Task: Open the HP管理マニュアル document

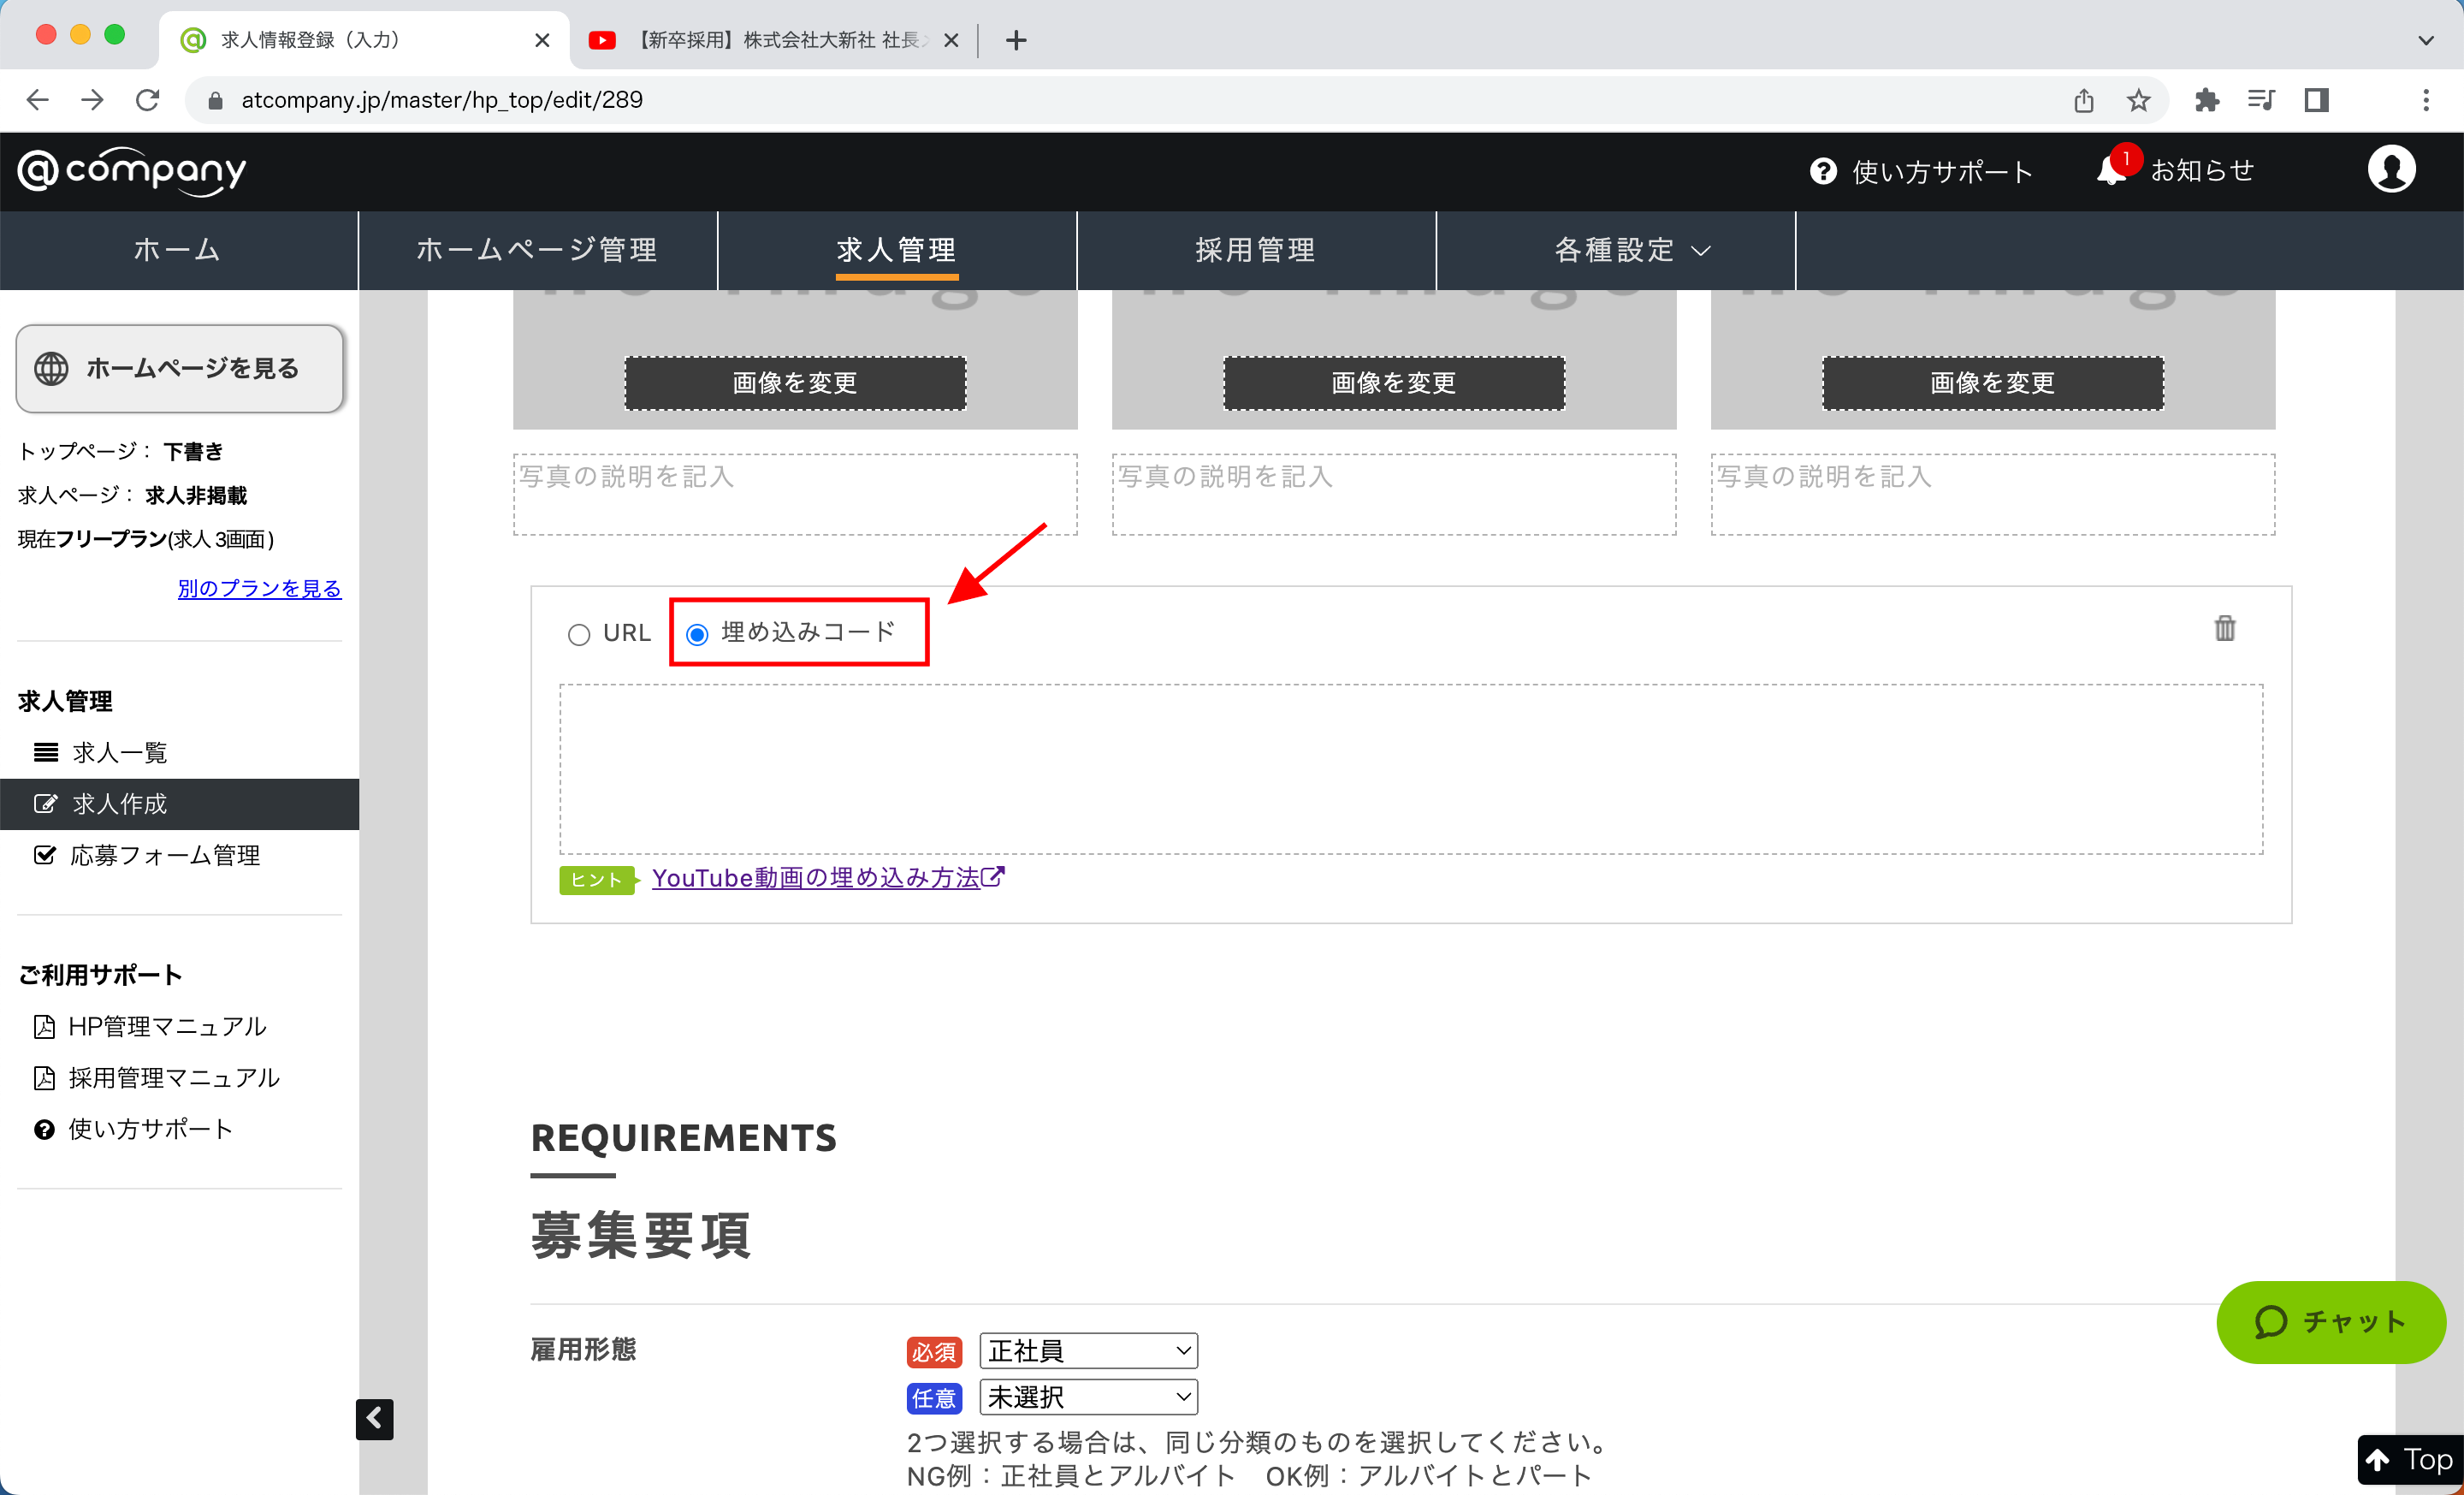Action: coord(167,1027)
